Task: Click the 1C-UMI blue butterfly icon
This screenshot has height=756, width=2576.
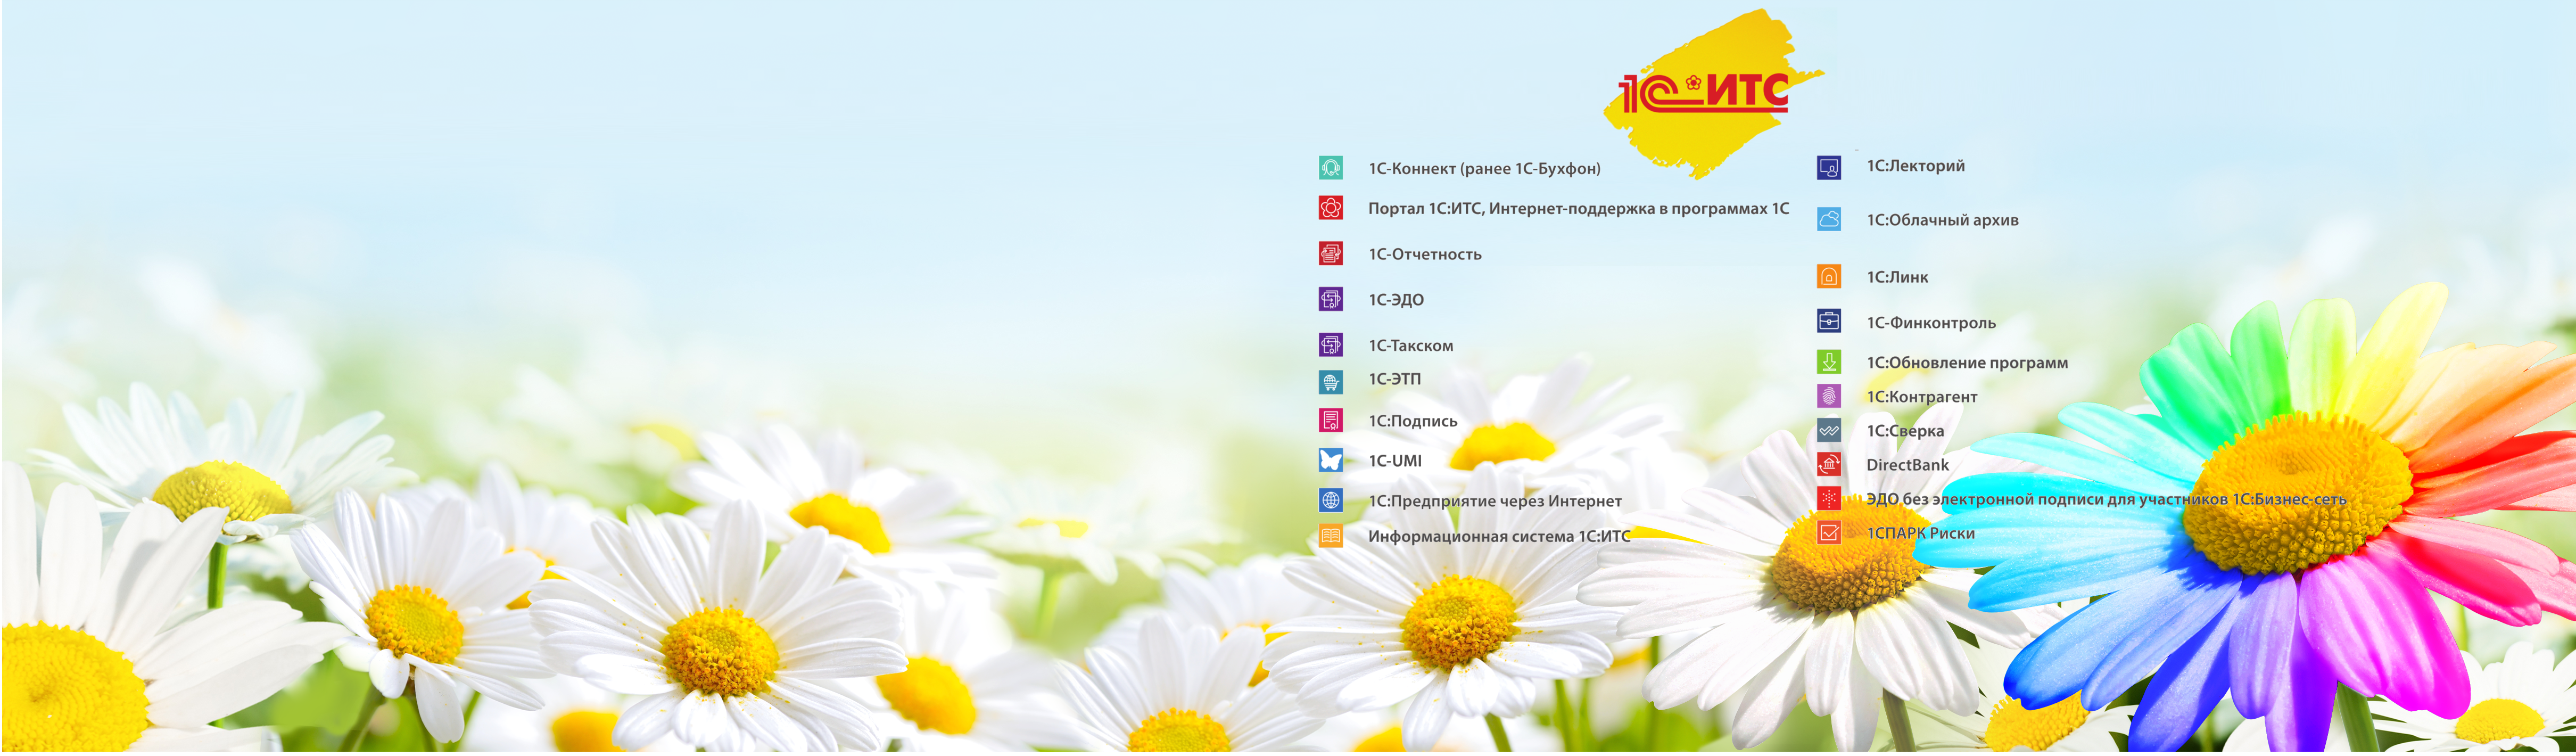Action: [x=1330, y=460]
